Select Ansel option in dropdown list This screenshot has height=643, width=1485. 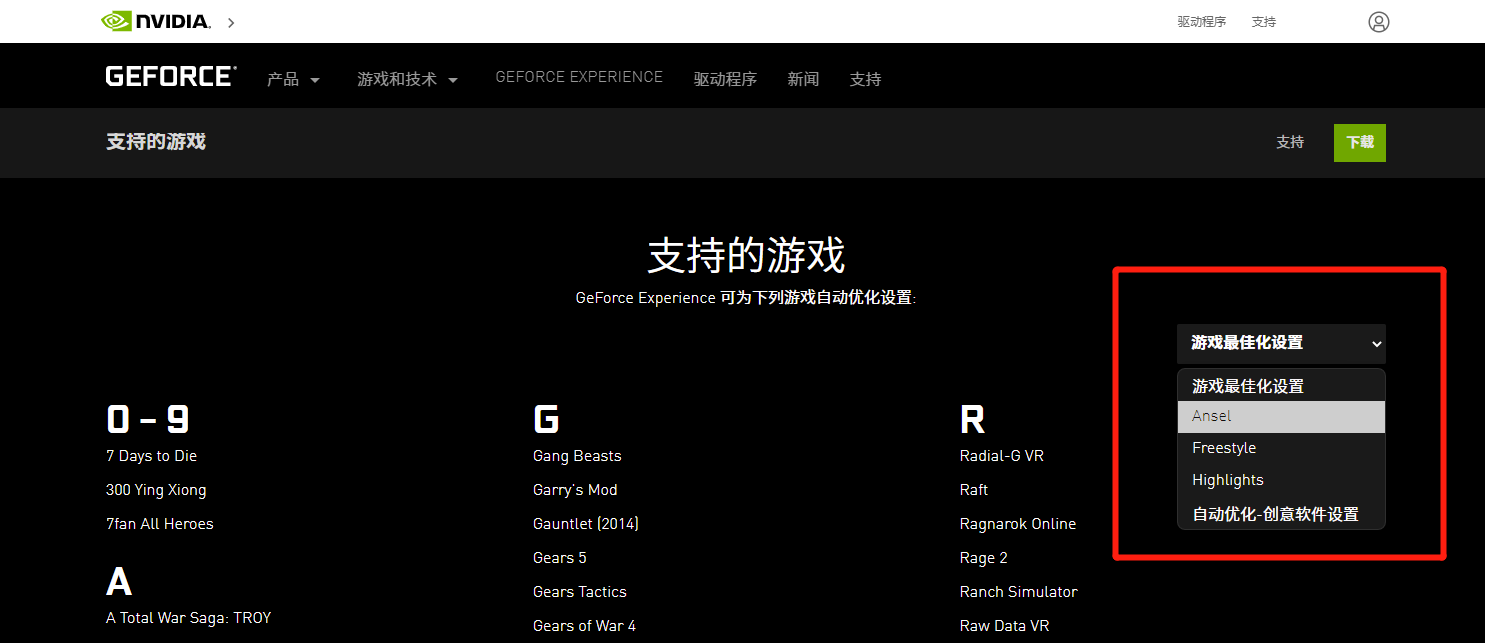coord(1281,416)
